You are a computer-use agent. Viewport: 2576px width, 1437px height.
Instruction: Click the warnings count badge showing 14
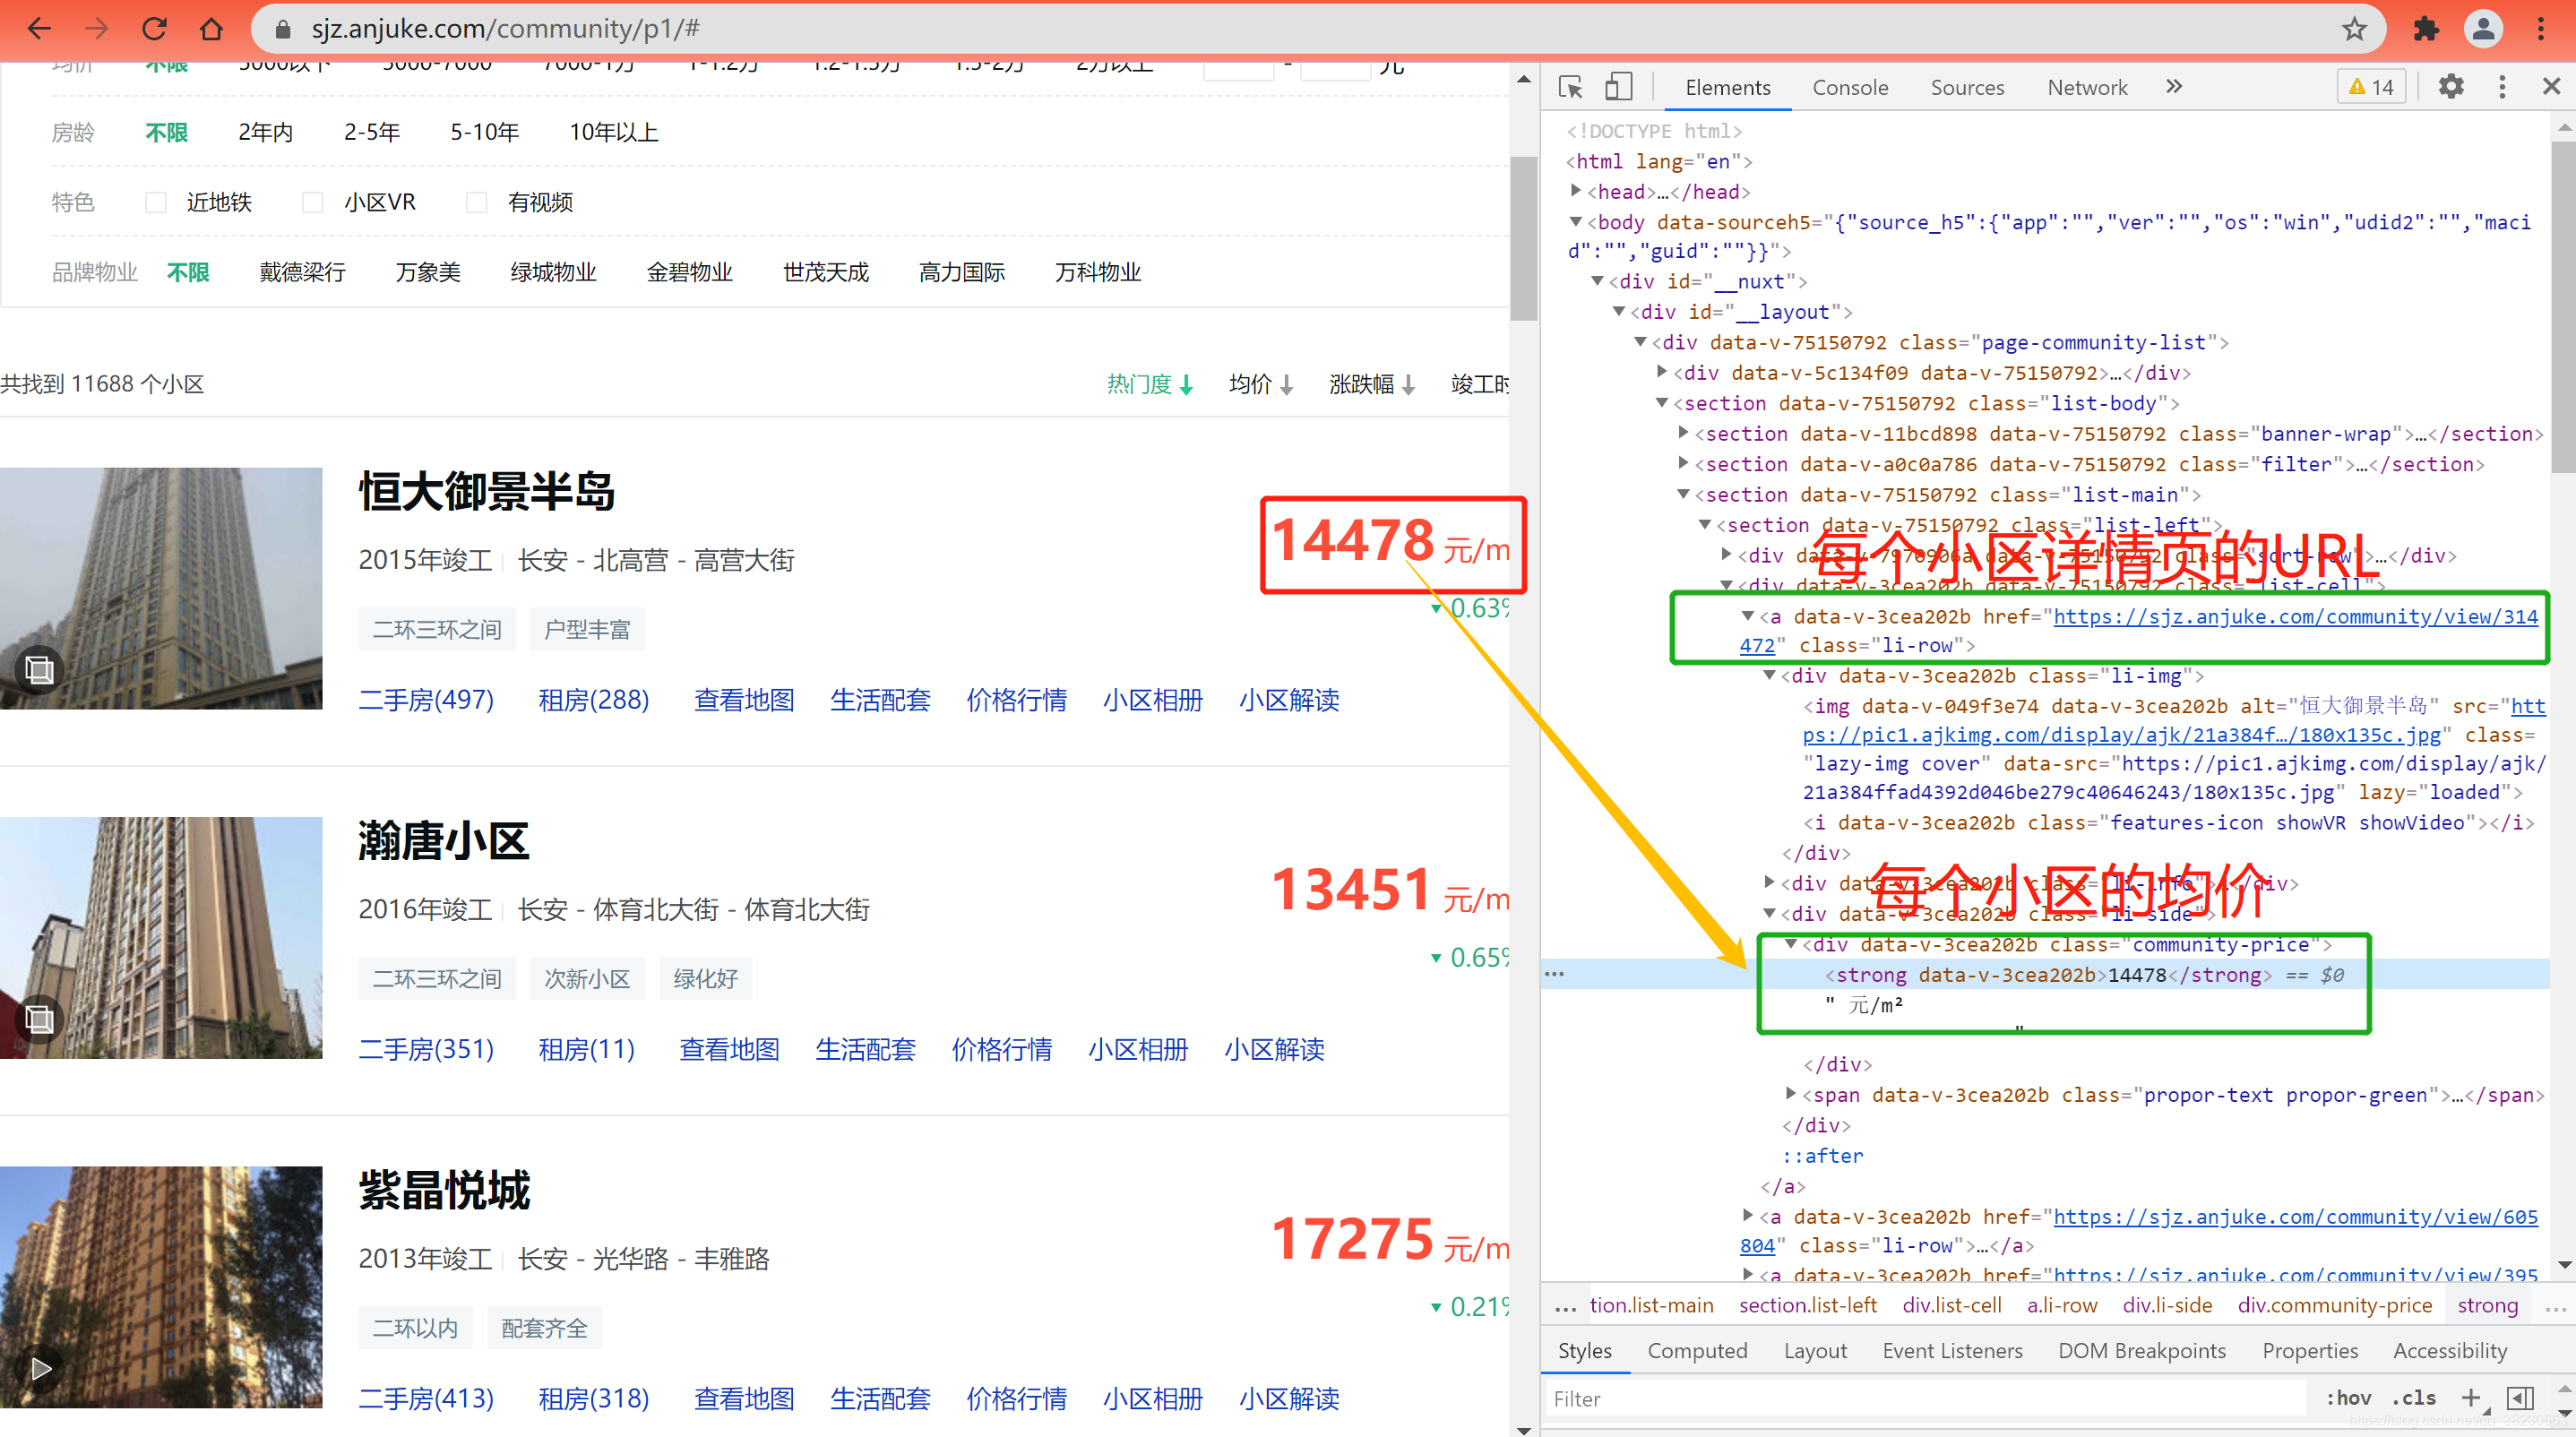pyautogui.click(x=2371, y=87)
